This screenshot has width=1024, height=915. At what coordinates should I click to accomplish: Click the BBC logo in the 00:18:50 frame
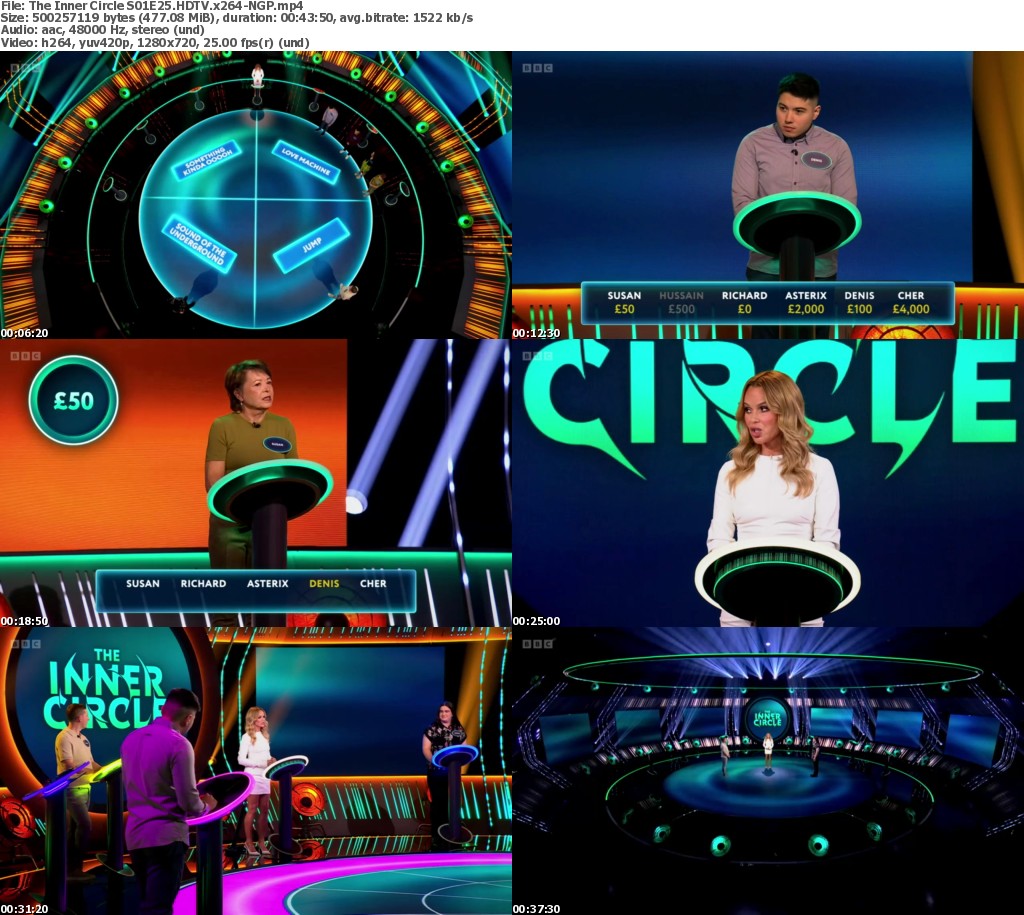pyautogui.click(x=24, y=355)
